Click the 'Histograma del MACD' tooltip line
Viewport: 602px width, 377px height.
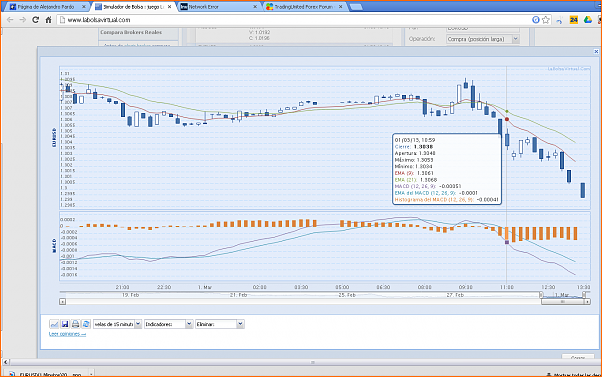click(447, 200)
